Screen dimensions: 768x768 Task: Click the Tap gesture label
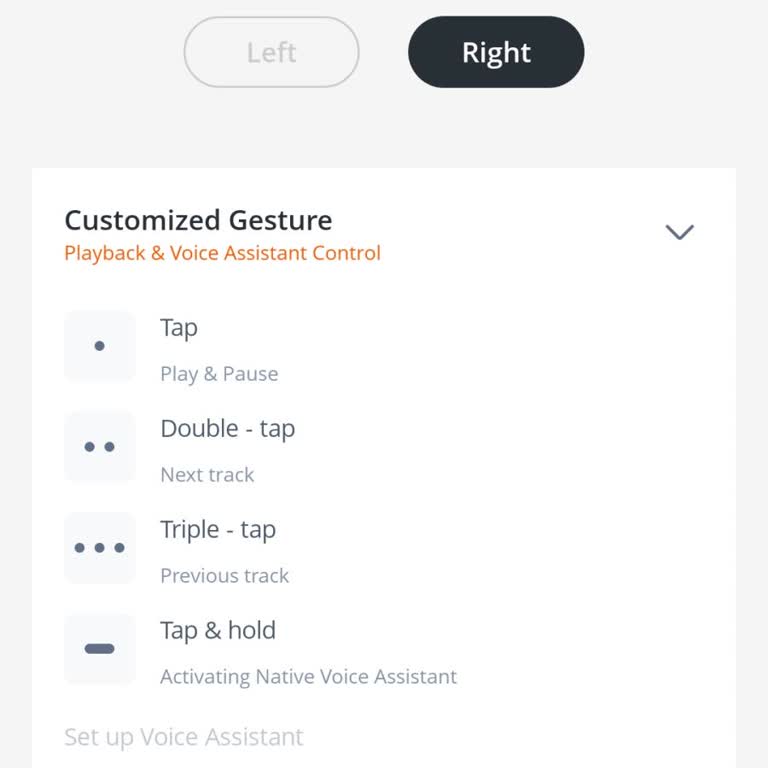coord(179,328)
